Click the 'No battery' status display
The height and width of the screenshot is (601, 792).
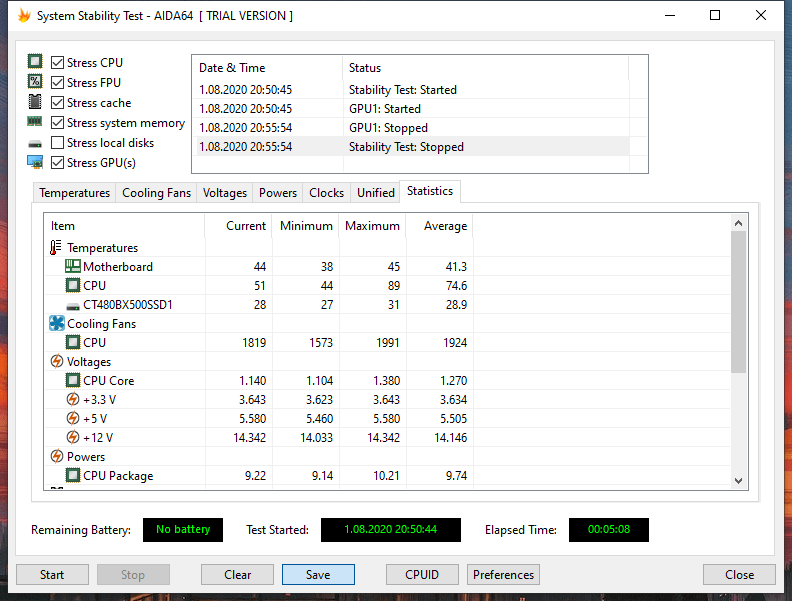pyautogui.click(x=183, y=529)
